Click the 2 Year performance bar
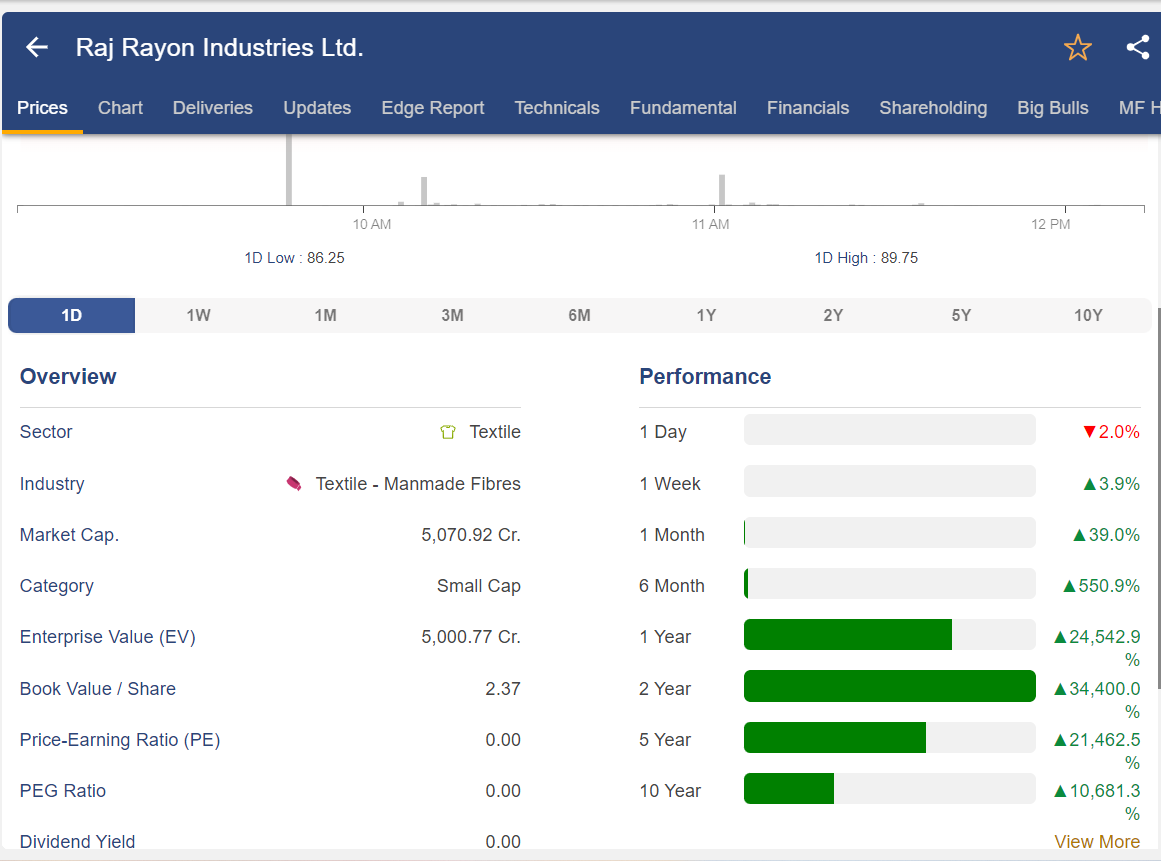The image size is (1161, 861). coord(889,686)
